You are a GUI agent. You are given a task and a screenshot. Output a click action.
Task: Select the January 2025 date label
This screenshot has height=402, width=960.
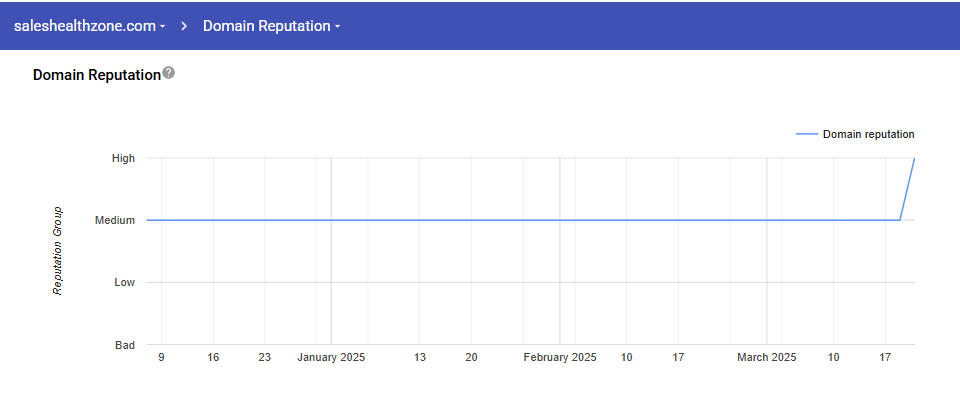click(331, 357)
